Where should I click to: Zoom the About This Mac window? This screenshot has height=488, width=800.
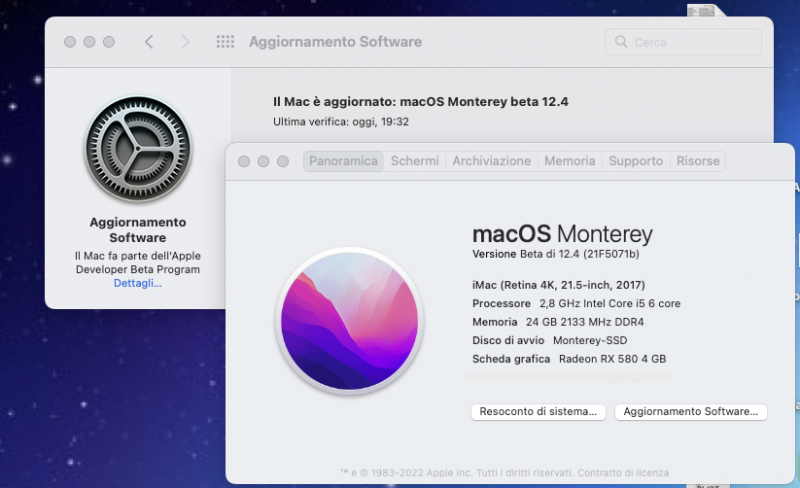(283, 161)
